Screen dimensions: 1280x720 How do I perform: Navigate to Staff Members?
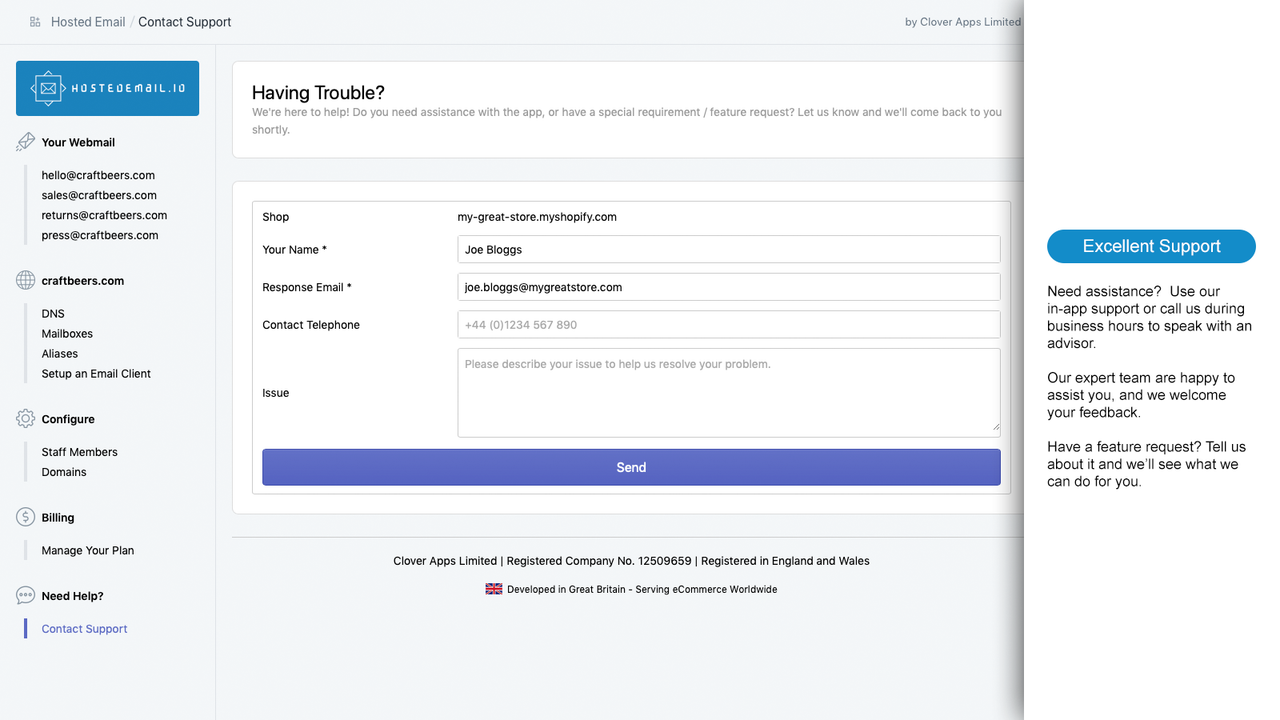pyautogui.click(x=80, y=452)
